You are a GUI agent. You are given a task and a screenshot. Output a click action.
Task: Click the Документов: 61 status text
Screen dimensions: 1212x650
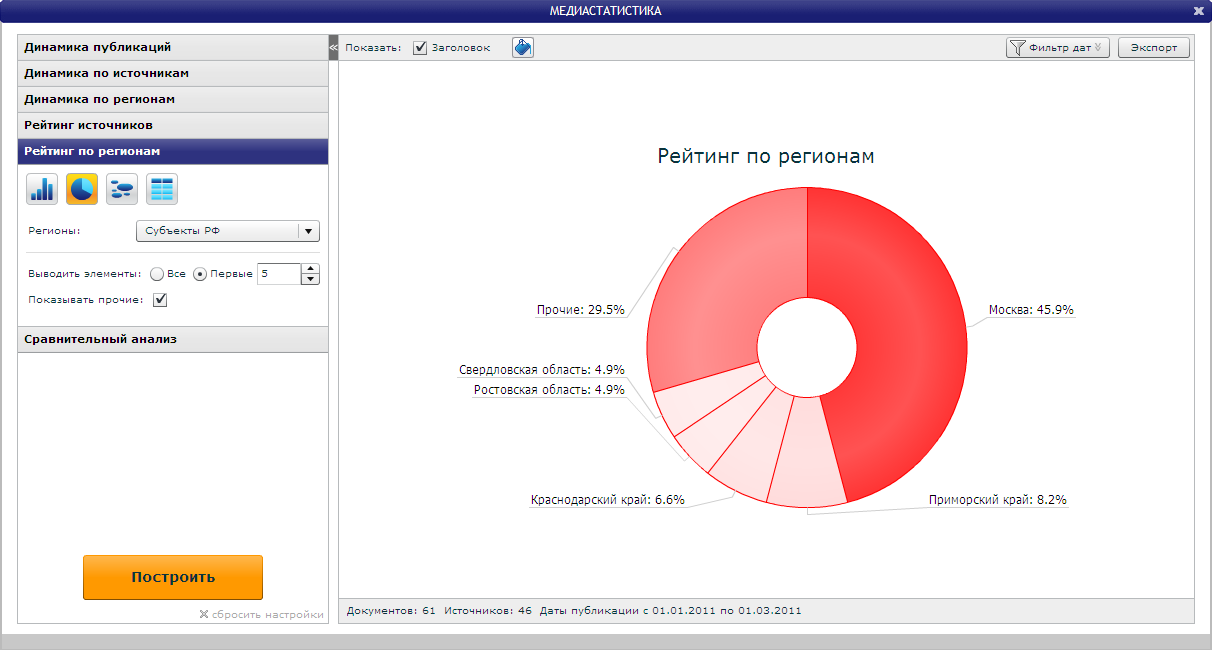390,610
